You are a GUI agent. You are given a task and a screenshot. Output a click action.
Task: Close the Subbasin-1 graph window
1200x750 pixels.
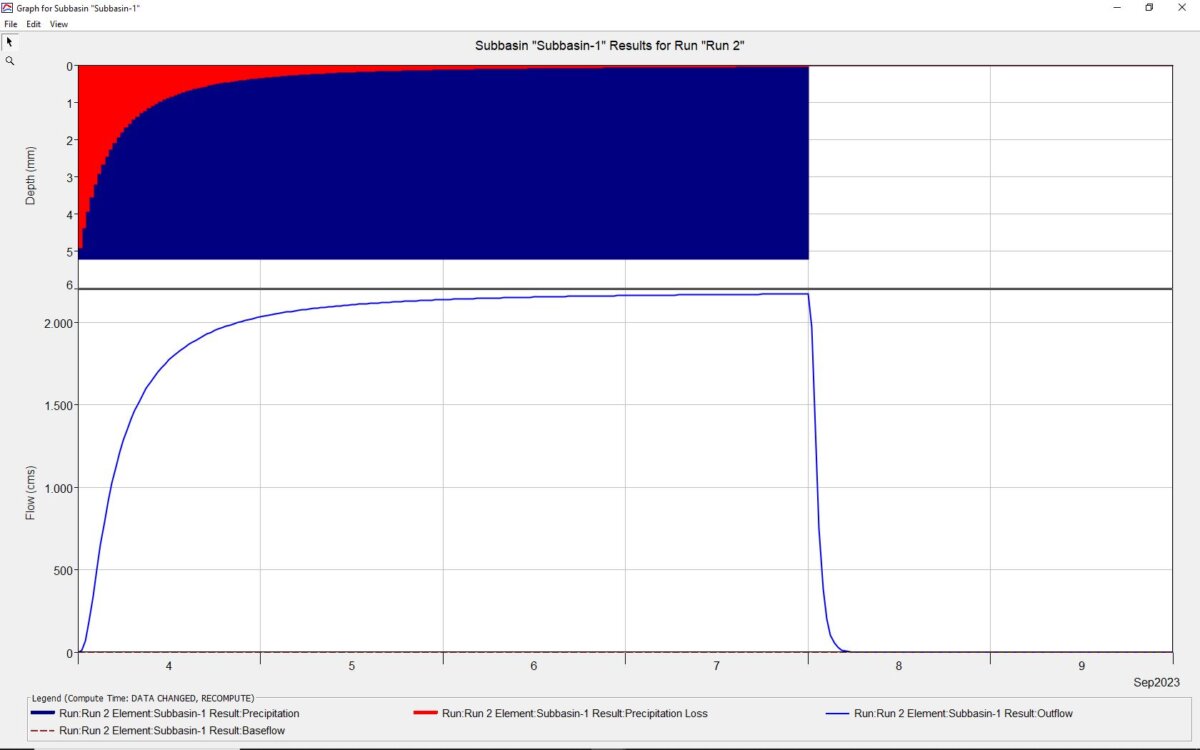point(1183,7)
